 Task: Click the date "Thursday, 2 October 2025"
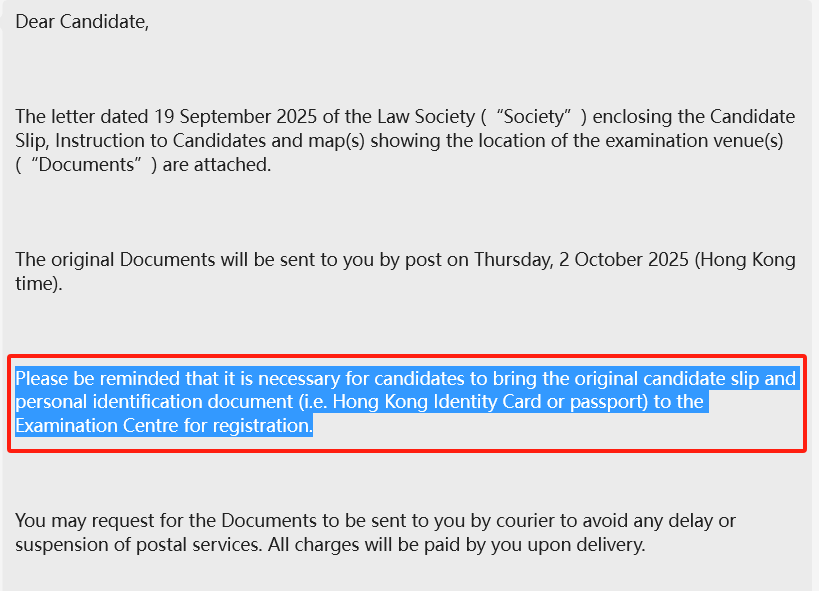pyautogui.click(x=579, y=260)
